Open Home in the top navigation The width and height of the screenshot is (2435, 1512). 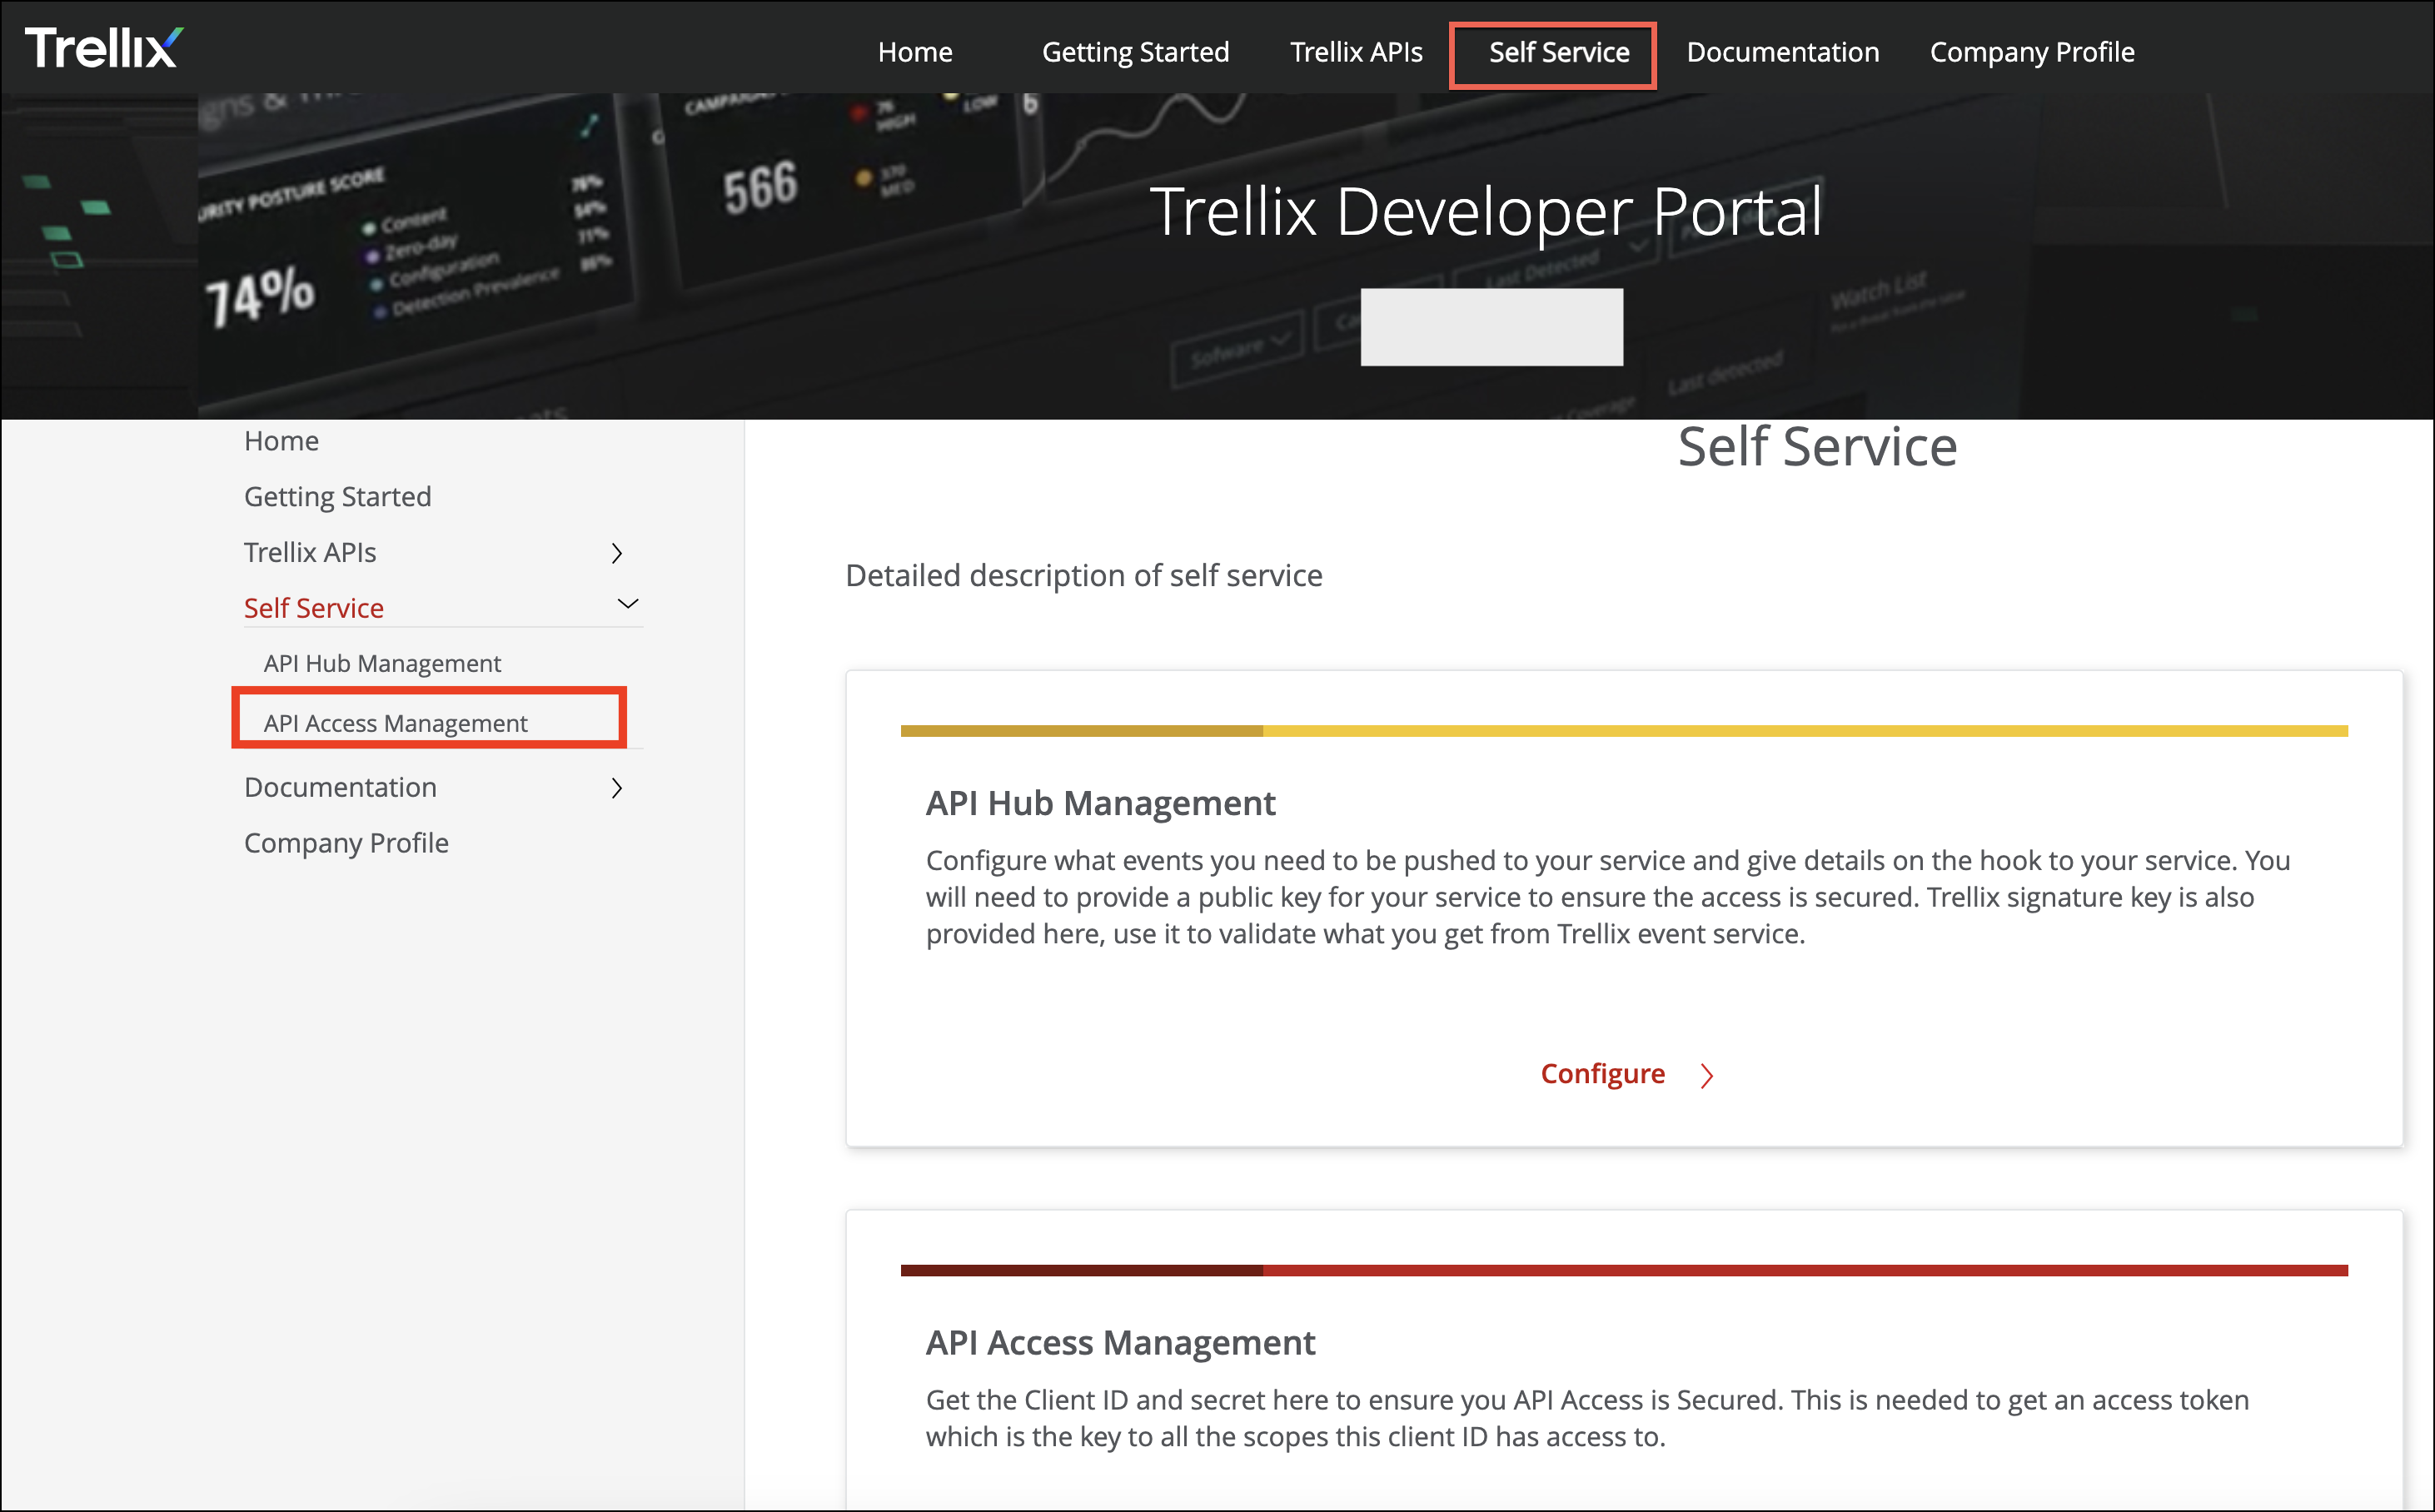click(x=915, y=52)
